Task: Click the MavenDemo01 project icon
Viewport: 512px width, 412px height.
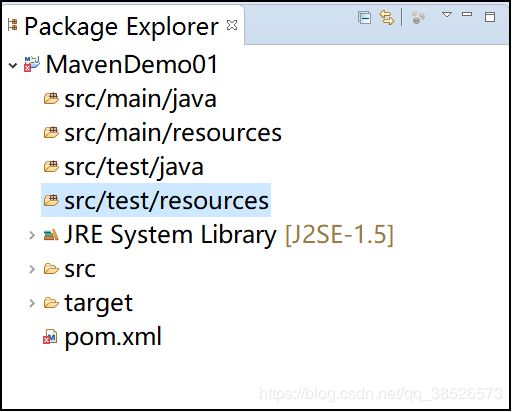Action: click(32, 64)
